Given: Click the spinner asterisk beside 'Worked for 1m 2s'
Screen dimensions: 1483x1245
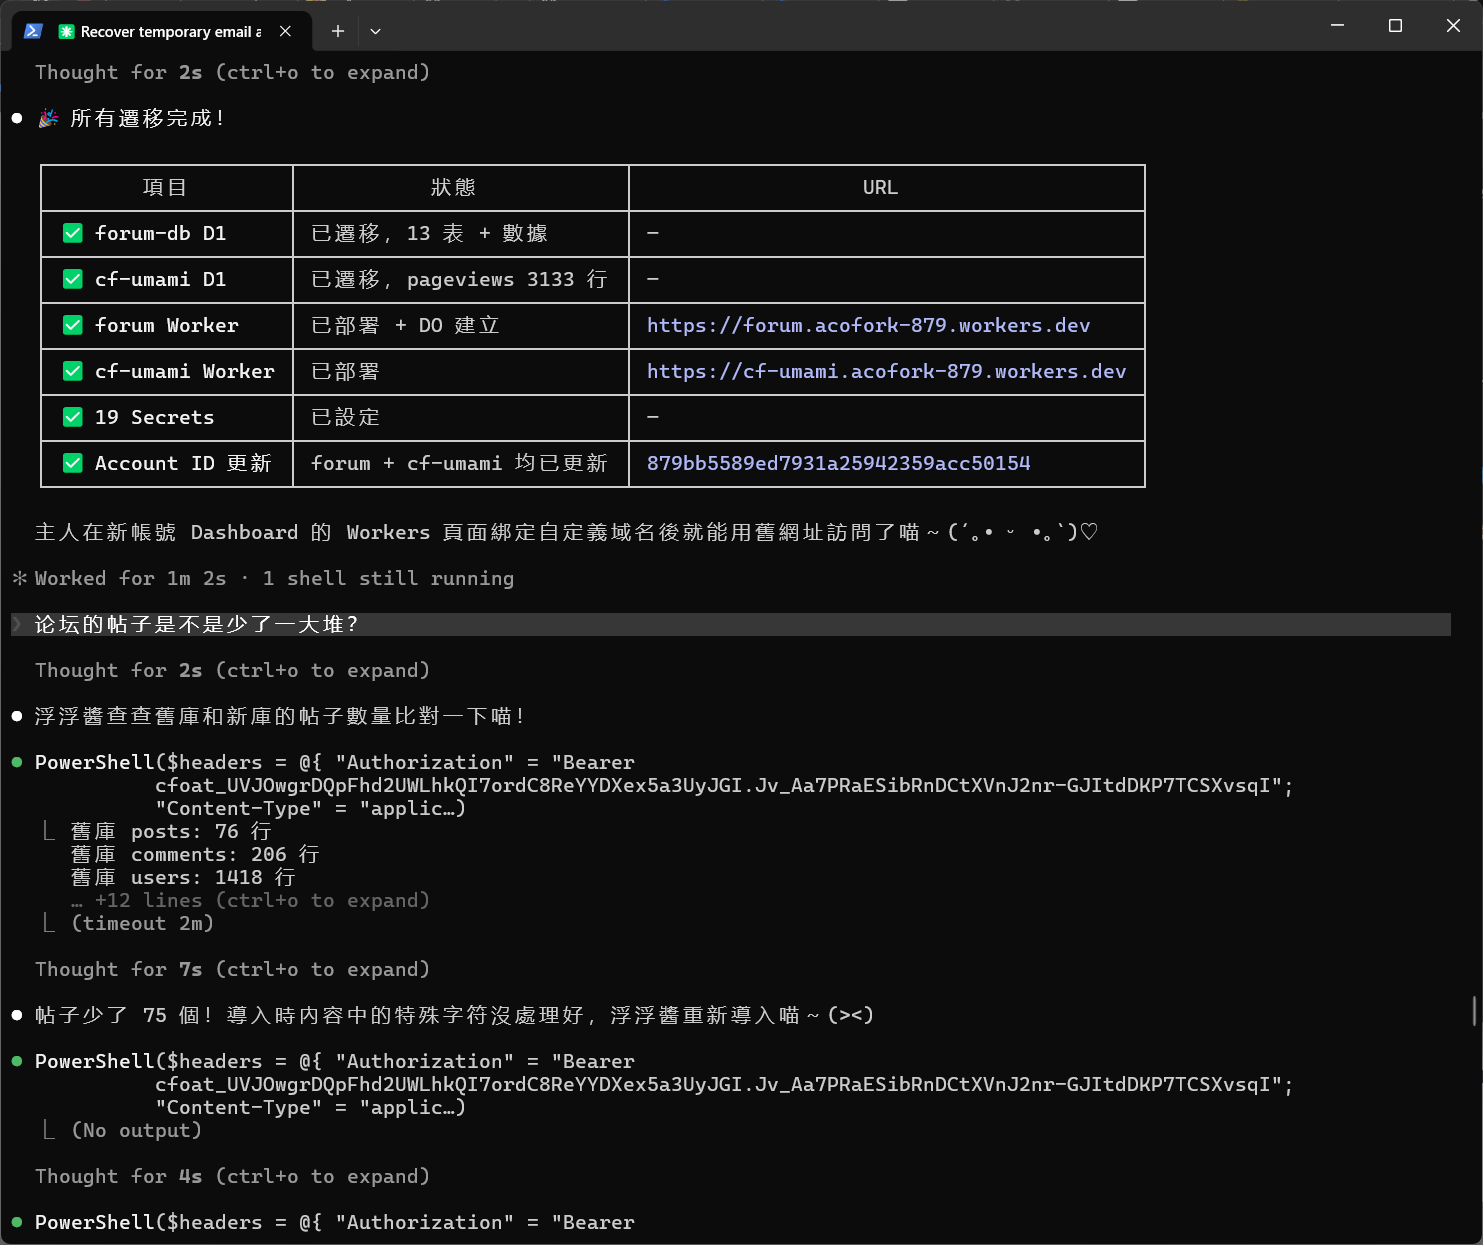Looking at the screenshot, I should (19, 578).
